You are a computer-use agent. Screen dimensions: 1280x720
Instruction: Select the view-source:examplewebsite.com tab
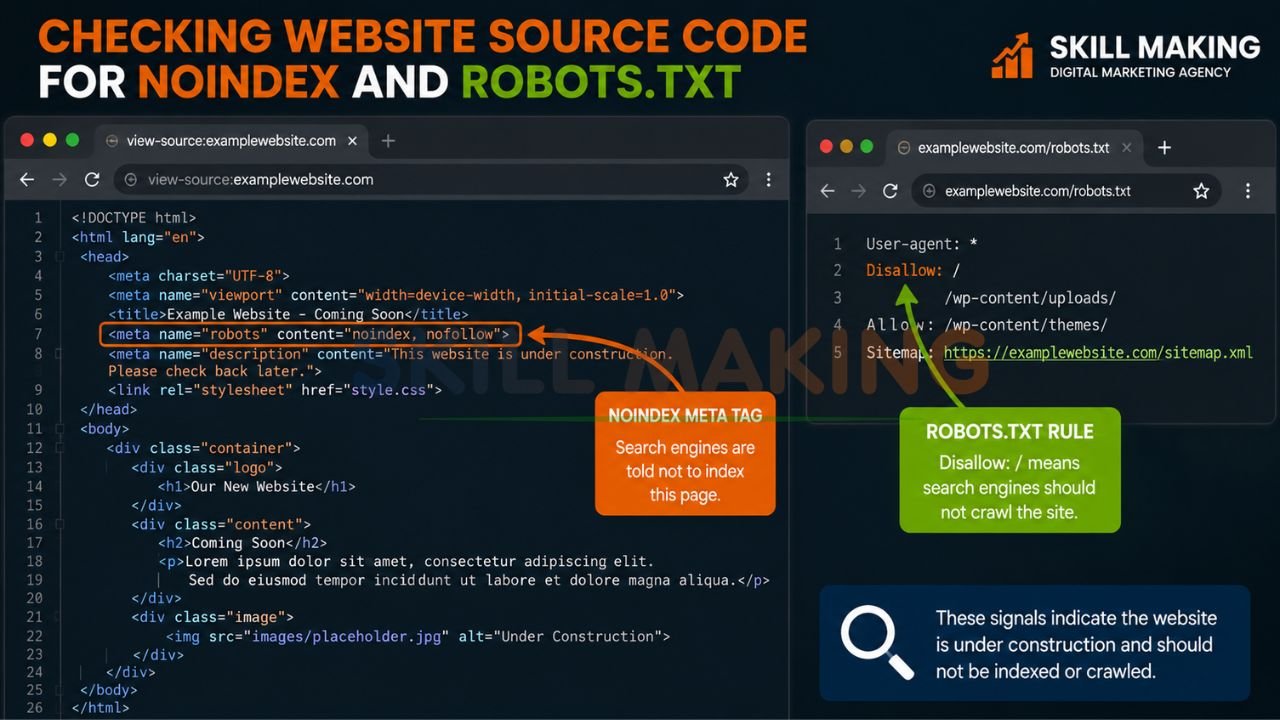click(x=230, y=141)
